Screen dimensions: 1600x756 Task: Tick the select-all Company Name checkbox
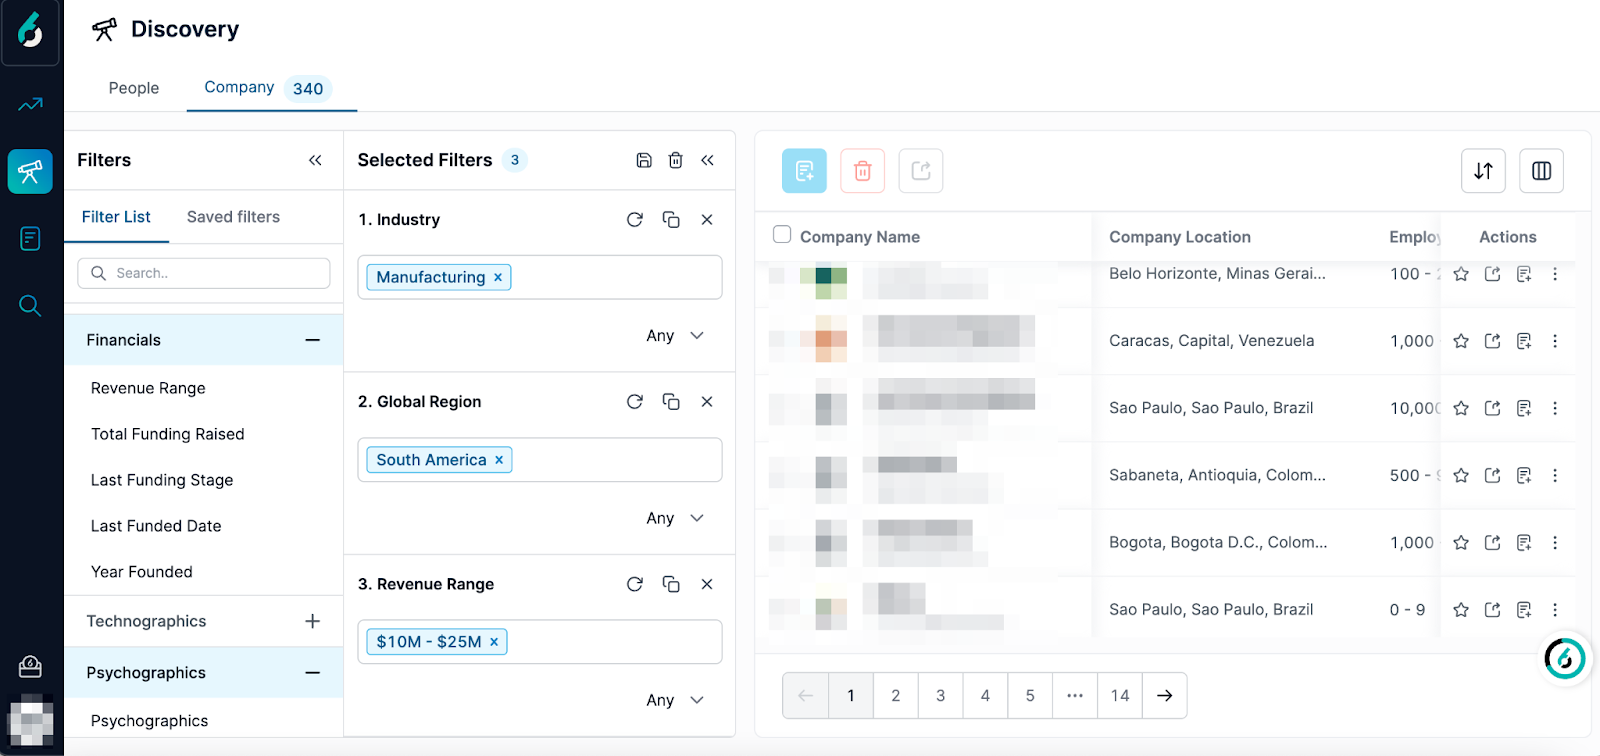click(x=782, y=235)
